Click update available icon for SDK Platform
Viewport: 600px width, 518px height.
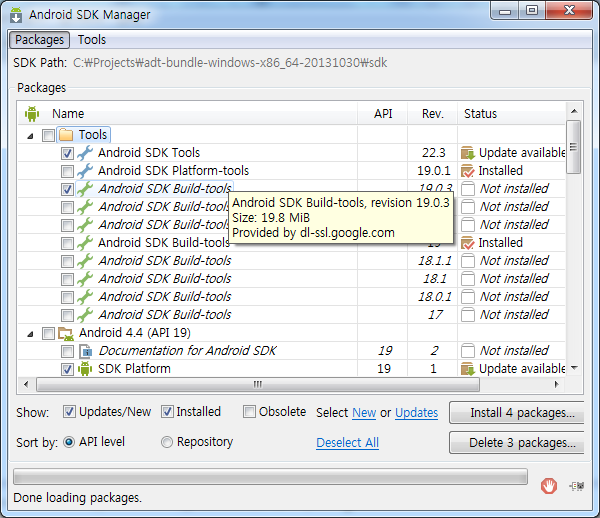tap(468, 369)
